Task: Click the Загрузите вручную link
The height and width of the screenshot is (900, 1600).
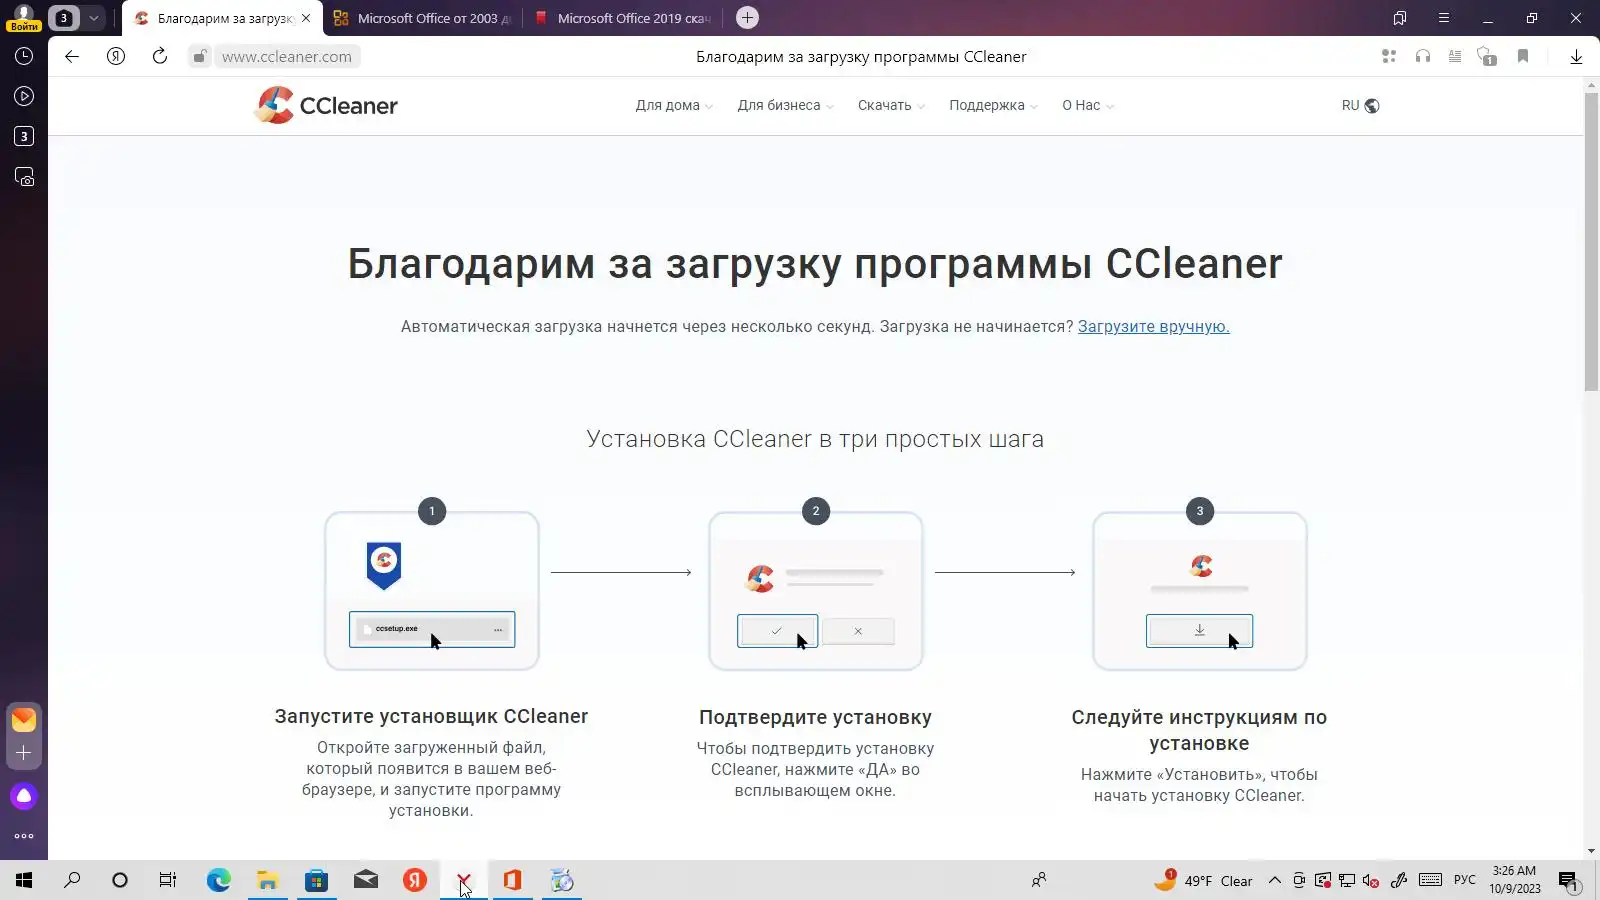Action: [x=1154, y=326]
